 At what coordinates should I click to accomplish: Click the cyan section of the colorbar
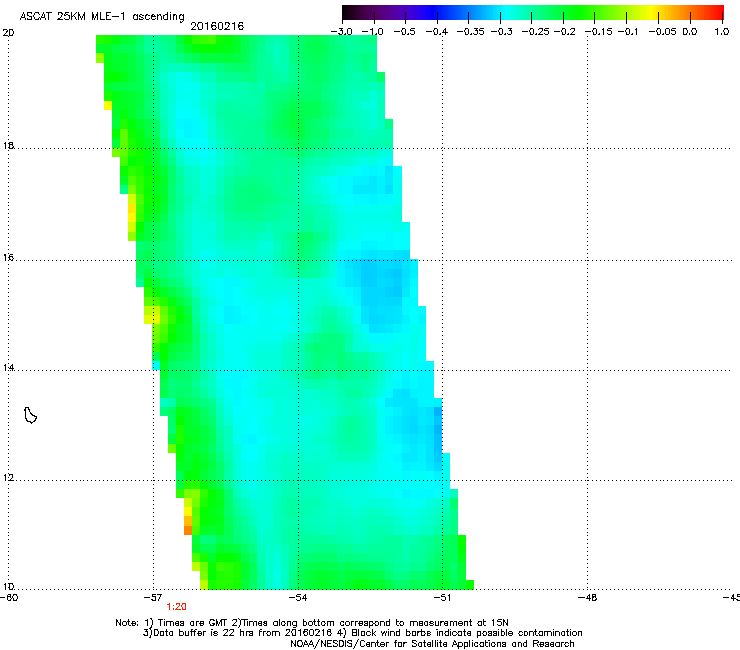pos(503,13)
